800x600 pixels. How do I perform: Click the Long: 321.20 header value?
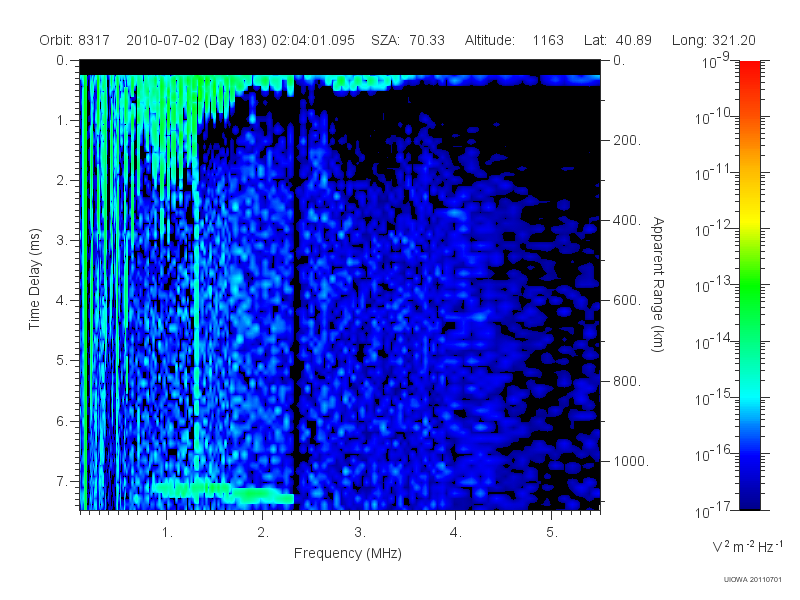tap(713, 40)
